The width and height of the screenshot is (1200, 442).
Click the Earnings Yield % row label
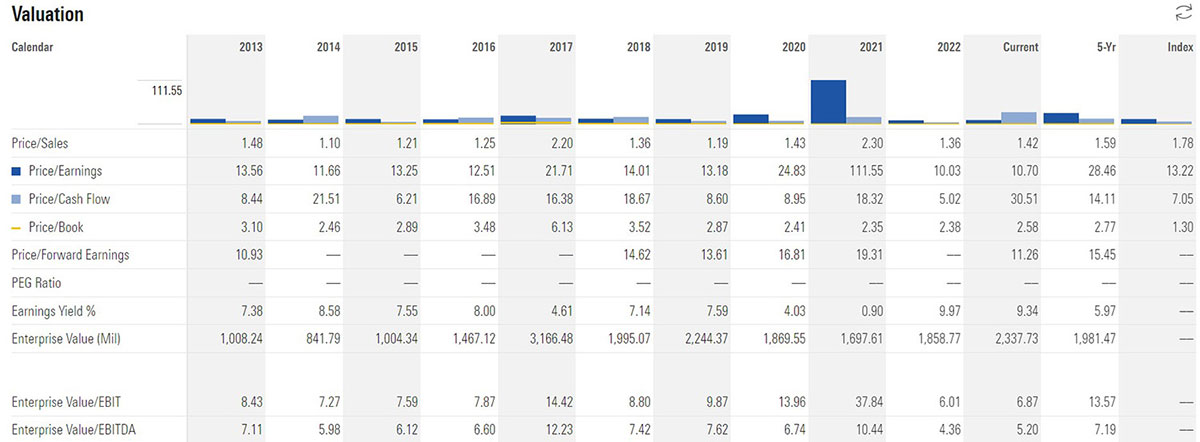52,311
